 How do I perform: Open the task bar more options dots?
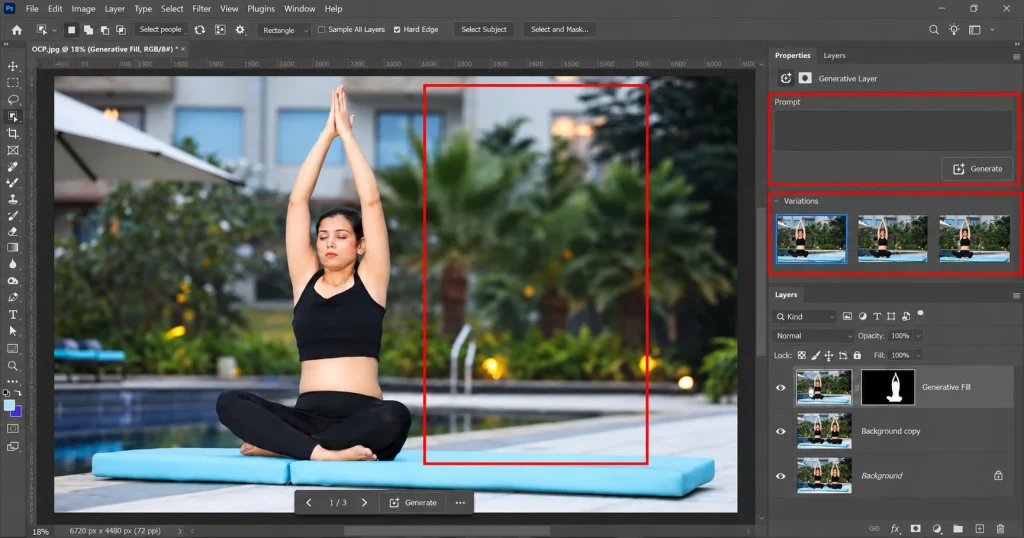click(x=460, y=503)
